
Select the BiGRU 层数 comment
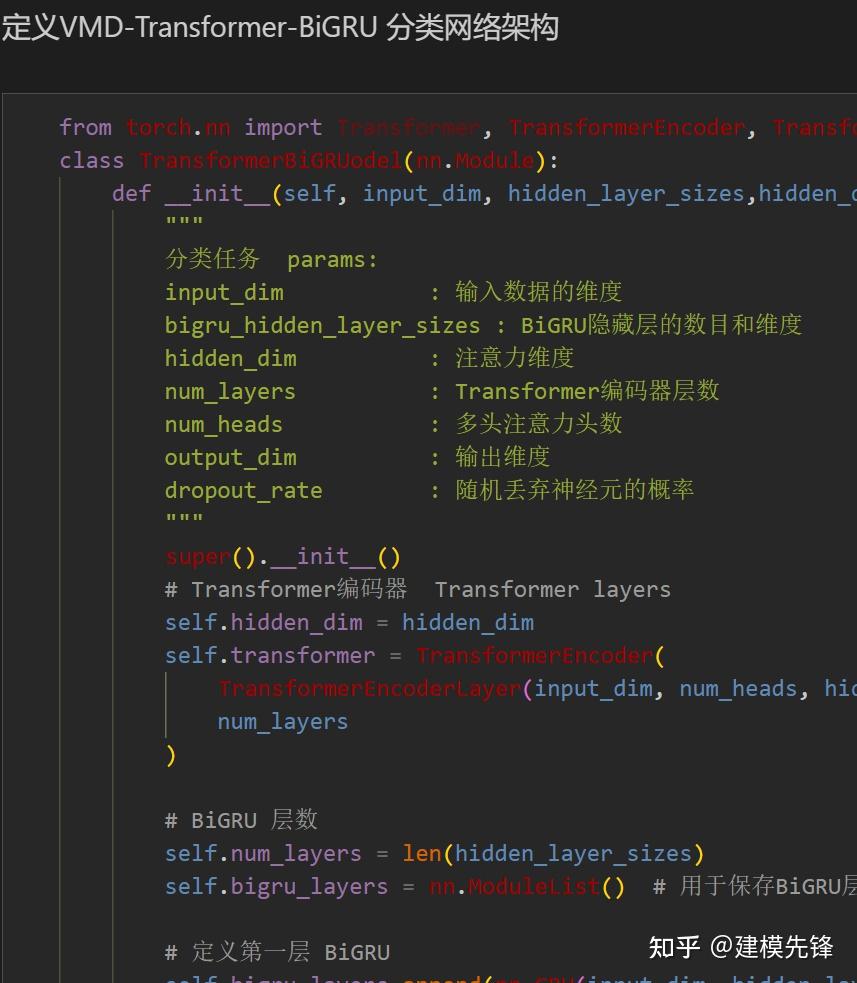[x=240, y=819]
